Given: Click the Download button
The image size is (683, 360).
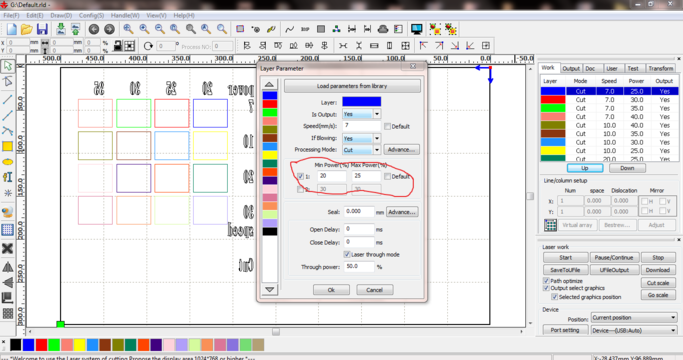Looking at the screenshot, I should 657,270.
